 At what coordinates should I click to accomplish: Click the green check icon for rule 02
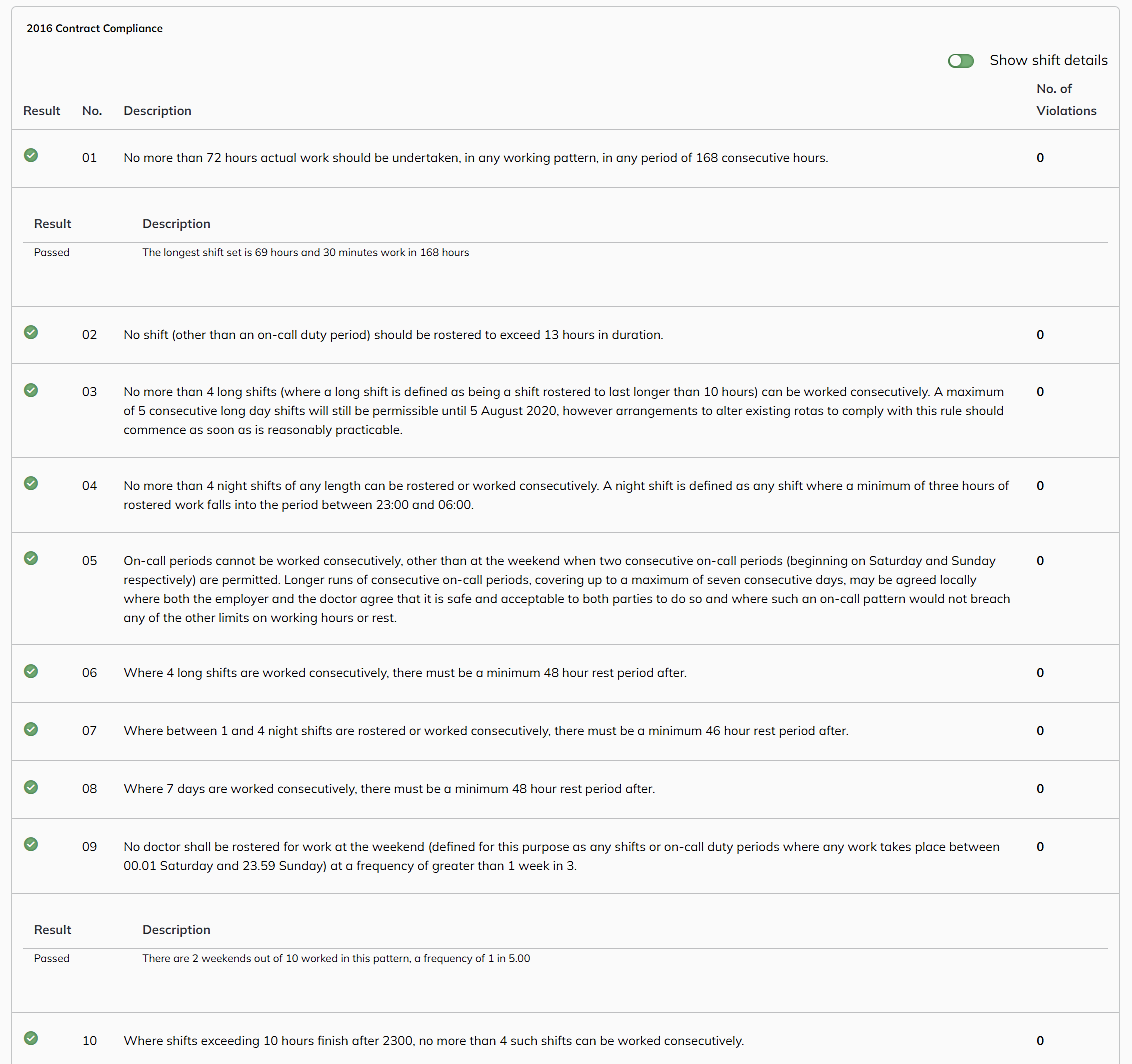[x=31, y=332]
